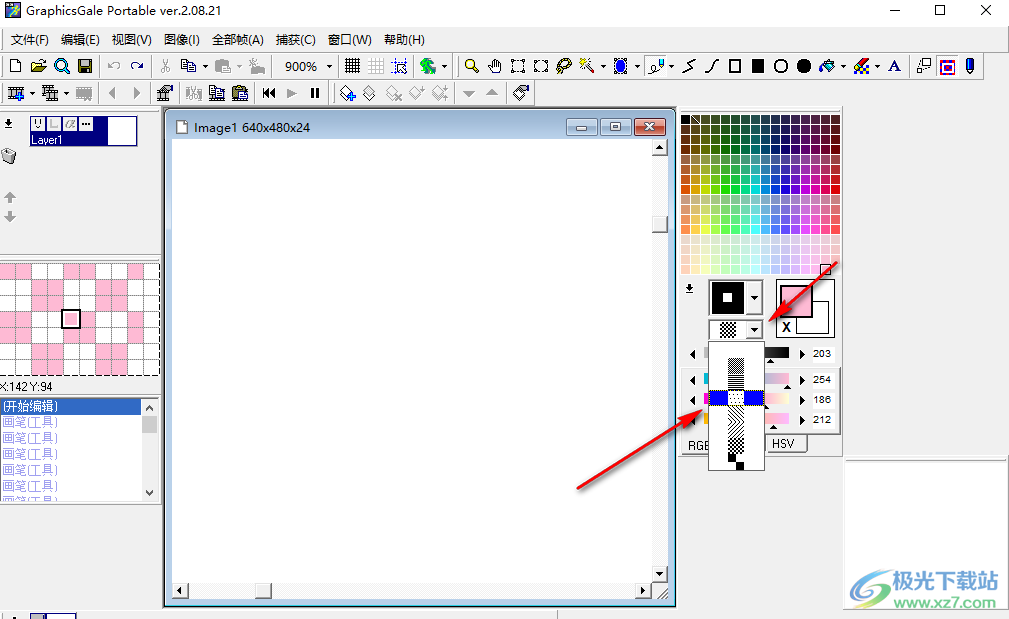Pause the animation playback
This screenshot has width=1009, height=619.
pyautogui.click(x=315, y=93)
